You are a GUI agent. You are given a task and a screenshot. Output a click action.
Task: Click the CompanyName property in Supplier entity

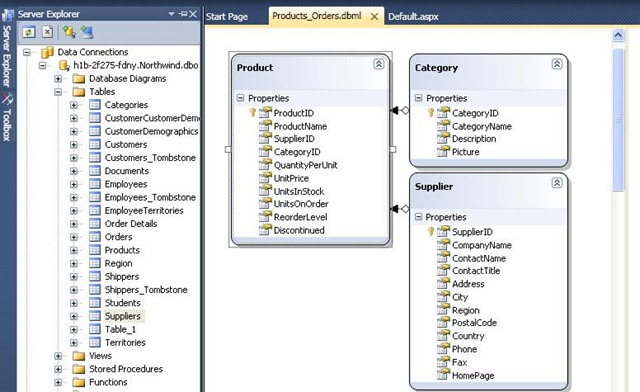482,245
